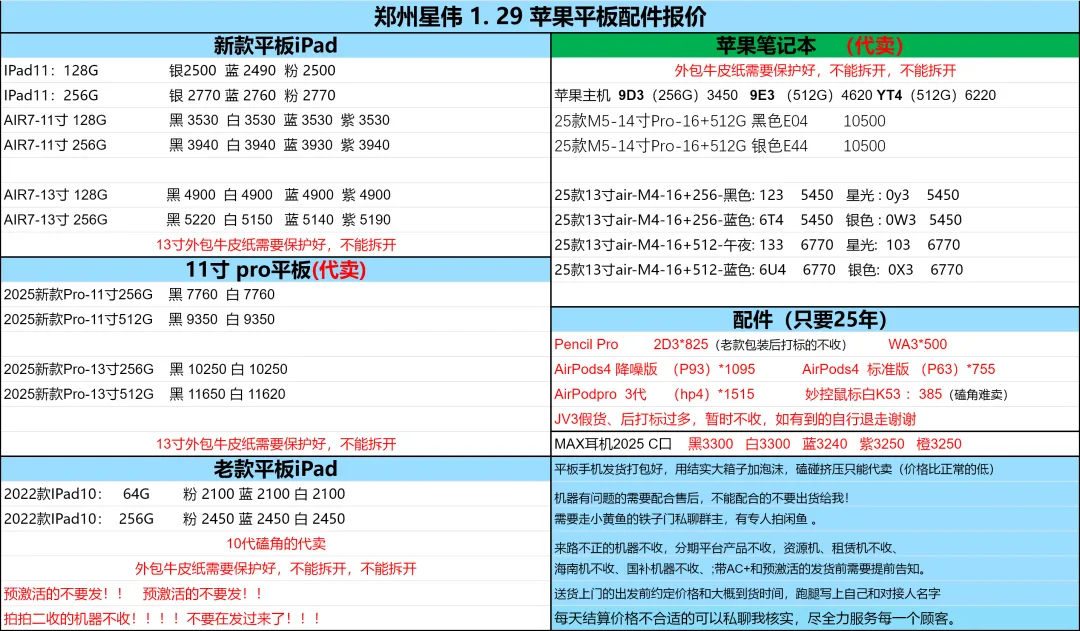
Task: Click the AirPodpro 3代 (hp4)*1515 entry
Action: [x=654, y=394]
